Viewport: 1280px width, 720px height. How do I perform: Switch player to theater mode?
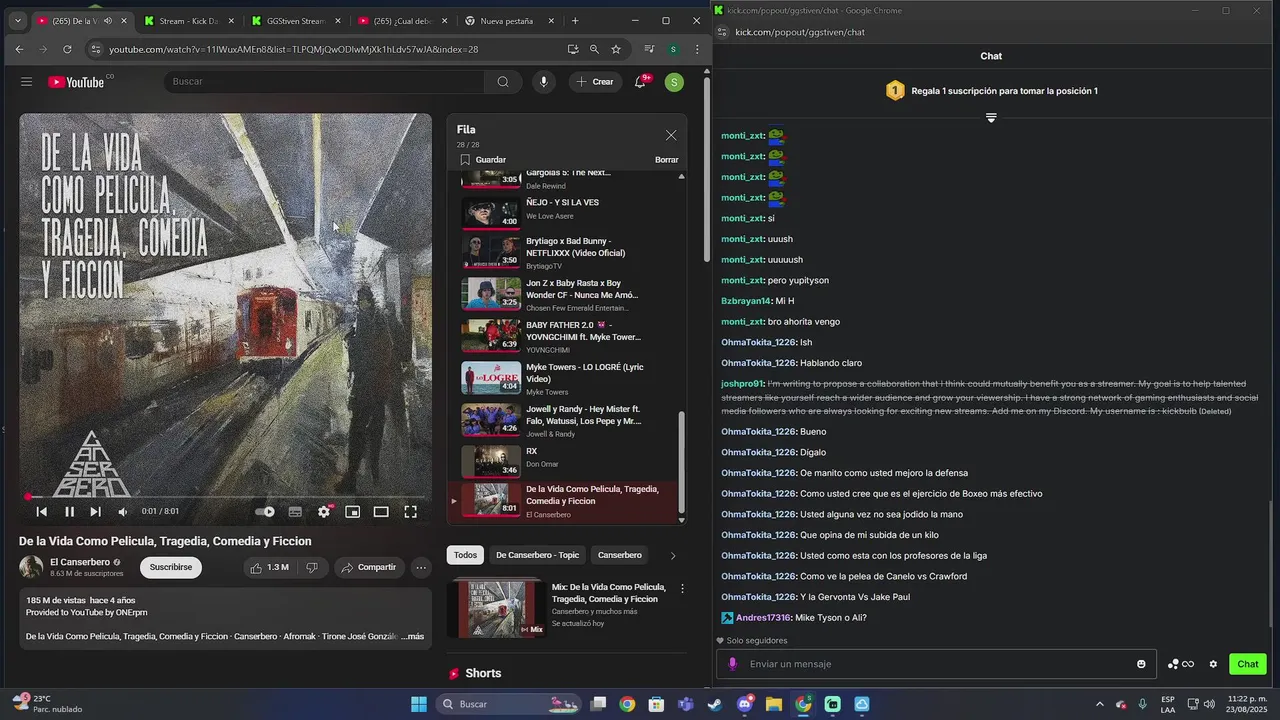[381, 512]
